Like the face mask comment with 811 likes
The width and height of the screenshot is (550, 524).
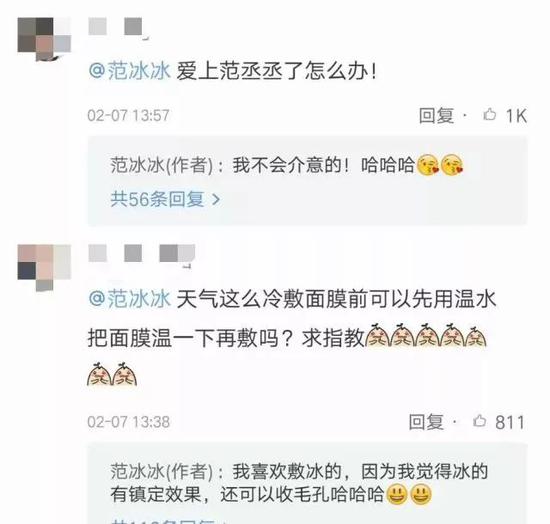click(x=479, y=421)
